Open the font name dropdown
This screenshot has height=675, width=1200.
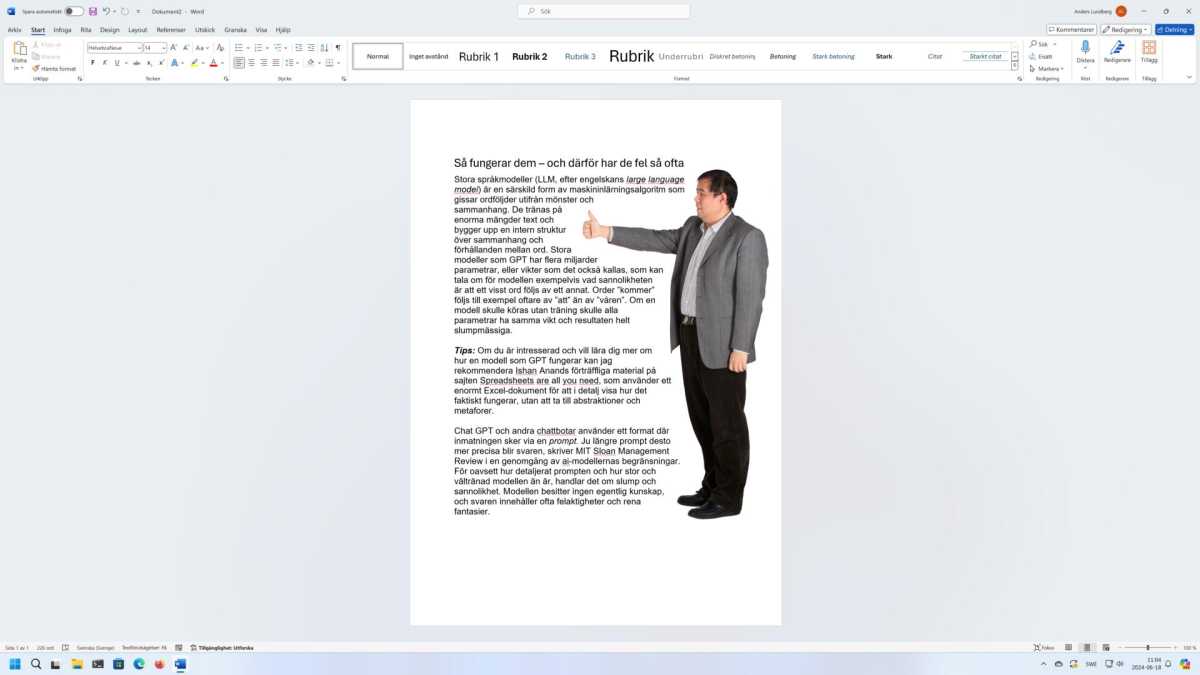point(138,48)
